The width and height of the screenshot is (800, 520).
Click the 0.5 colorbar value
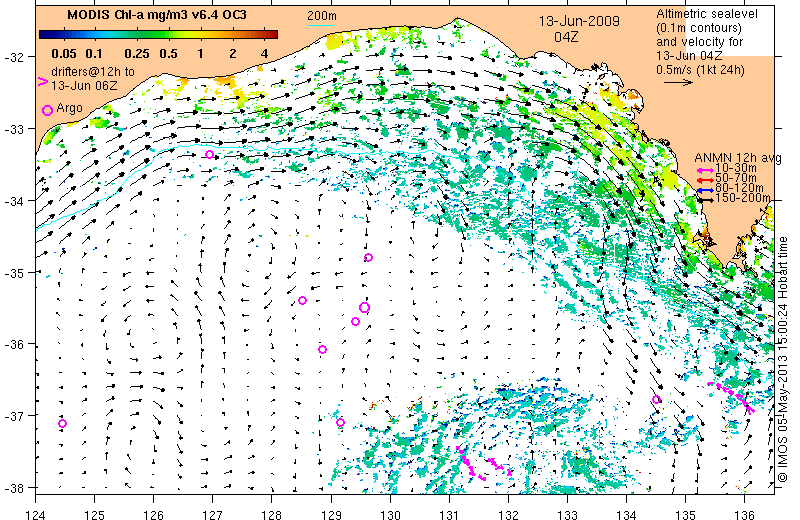point(168,54)
